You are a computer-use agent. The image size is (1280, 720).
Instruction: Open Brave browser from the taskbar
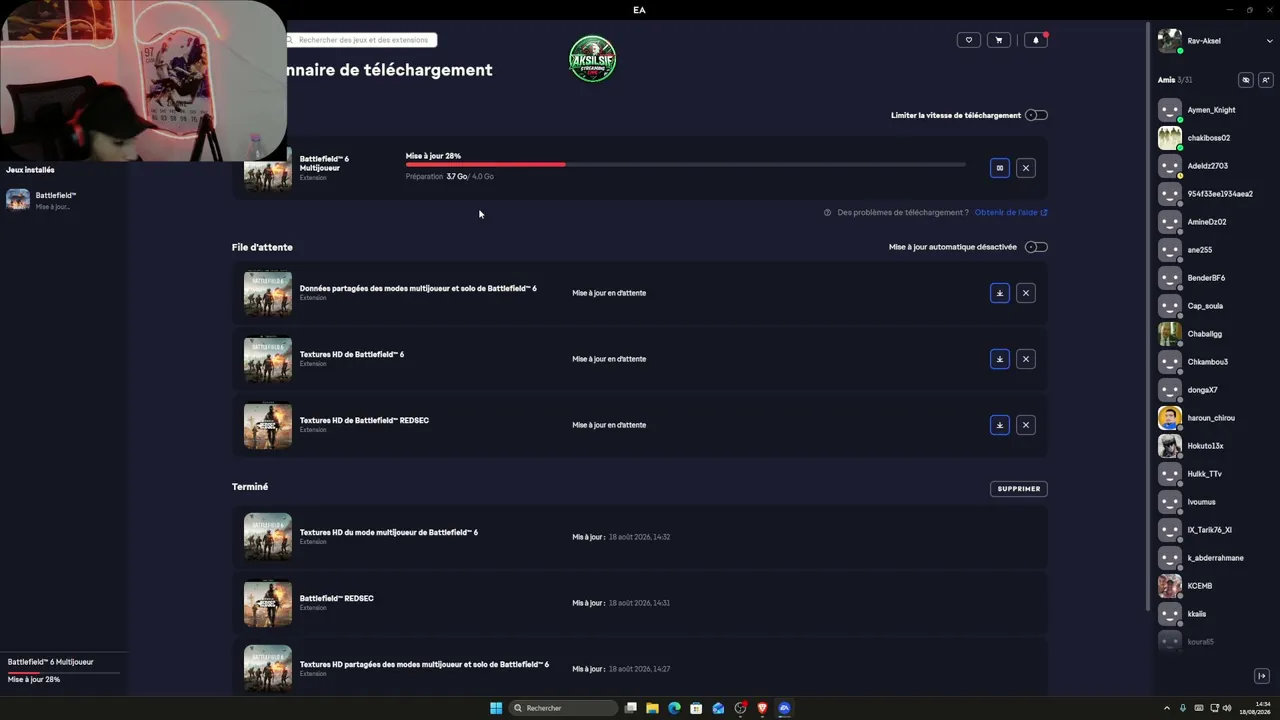(762, 708)
